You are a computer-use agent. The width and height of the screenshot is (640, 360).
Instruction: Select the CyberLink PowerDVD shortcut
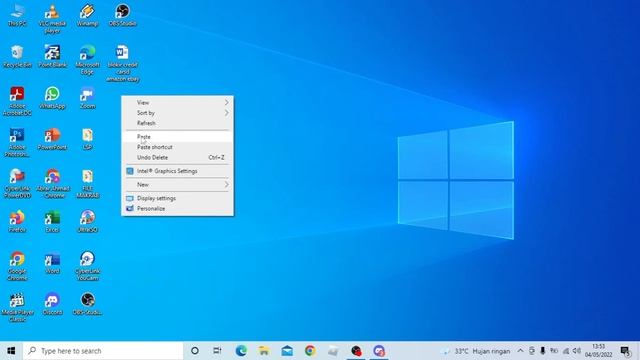pyautogui.click(x=17, y=184)
